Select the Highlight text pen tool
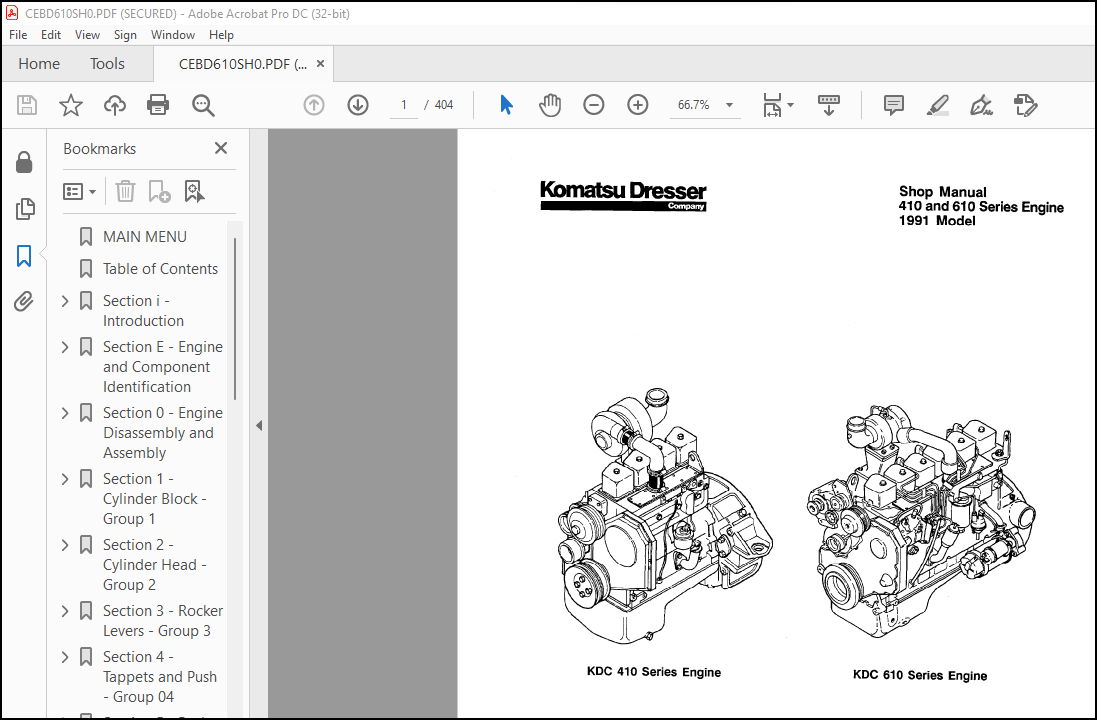 (x=937, y=105)
